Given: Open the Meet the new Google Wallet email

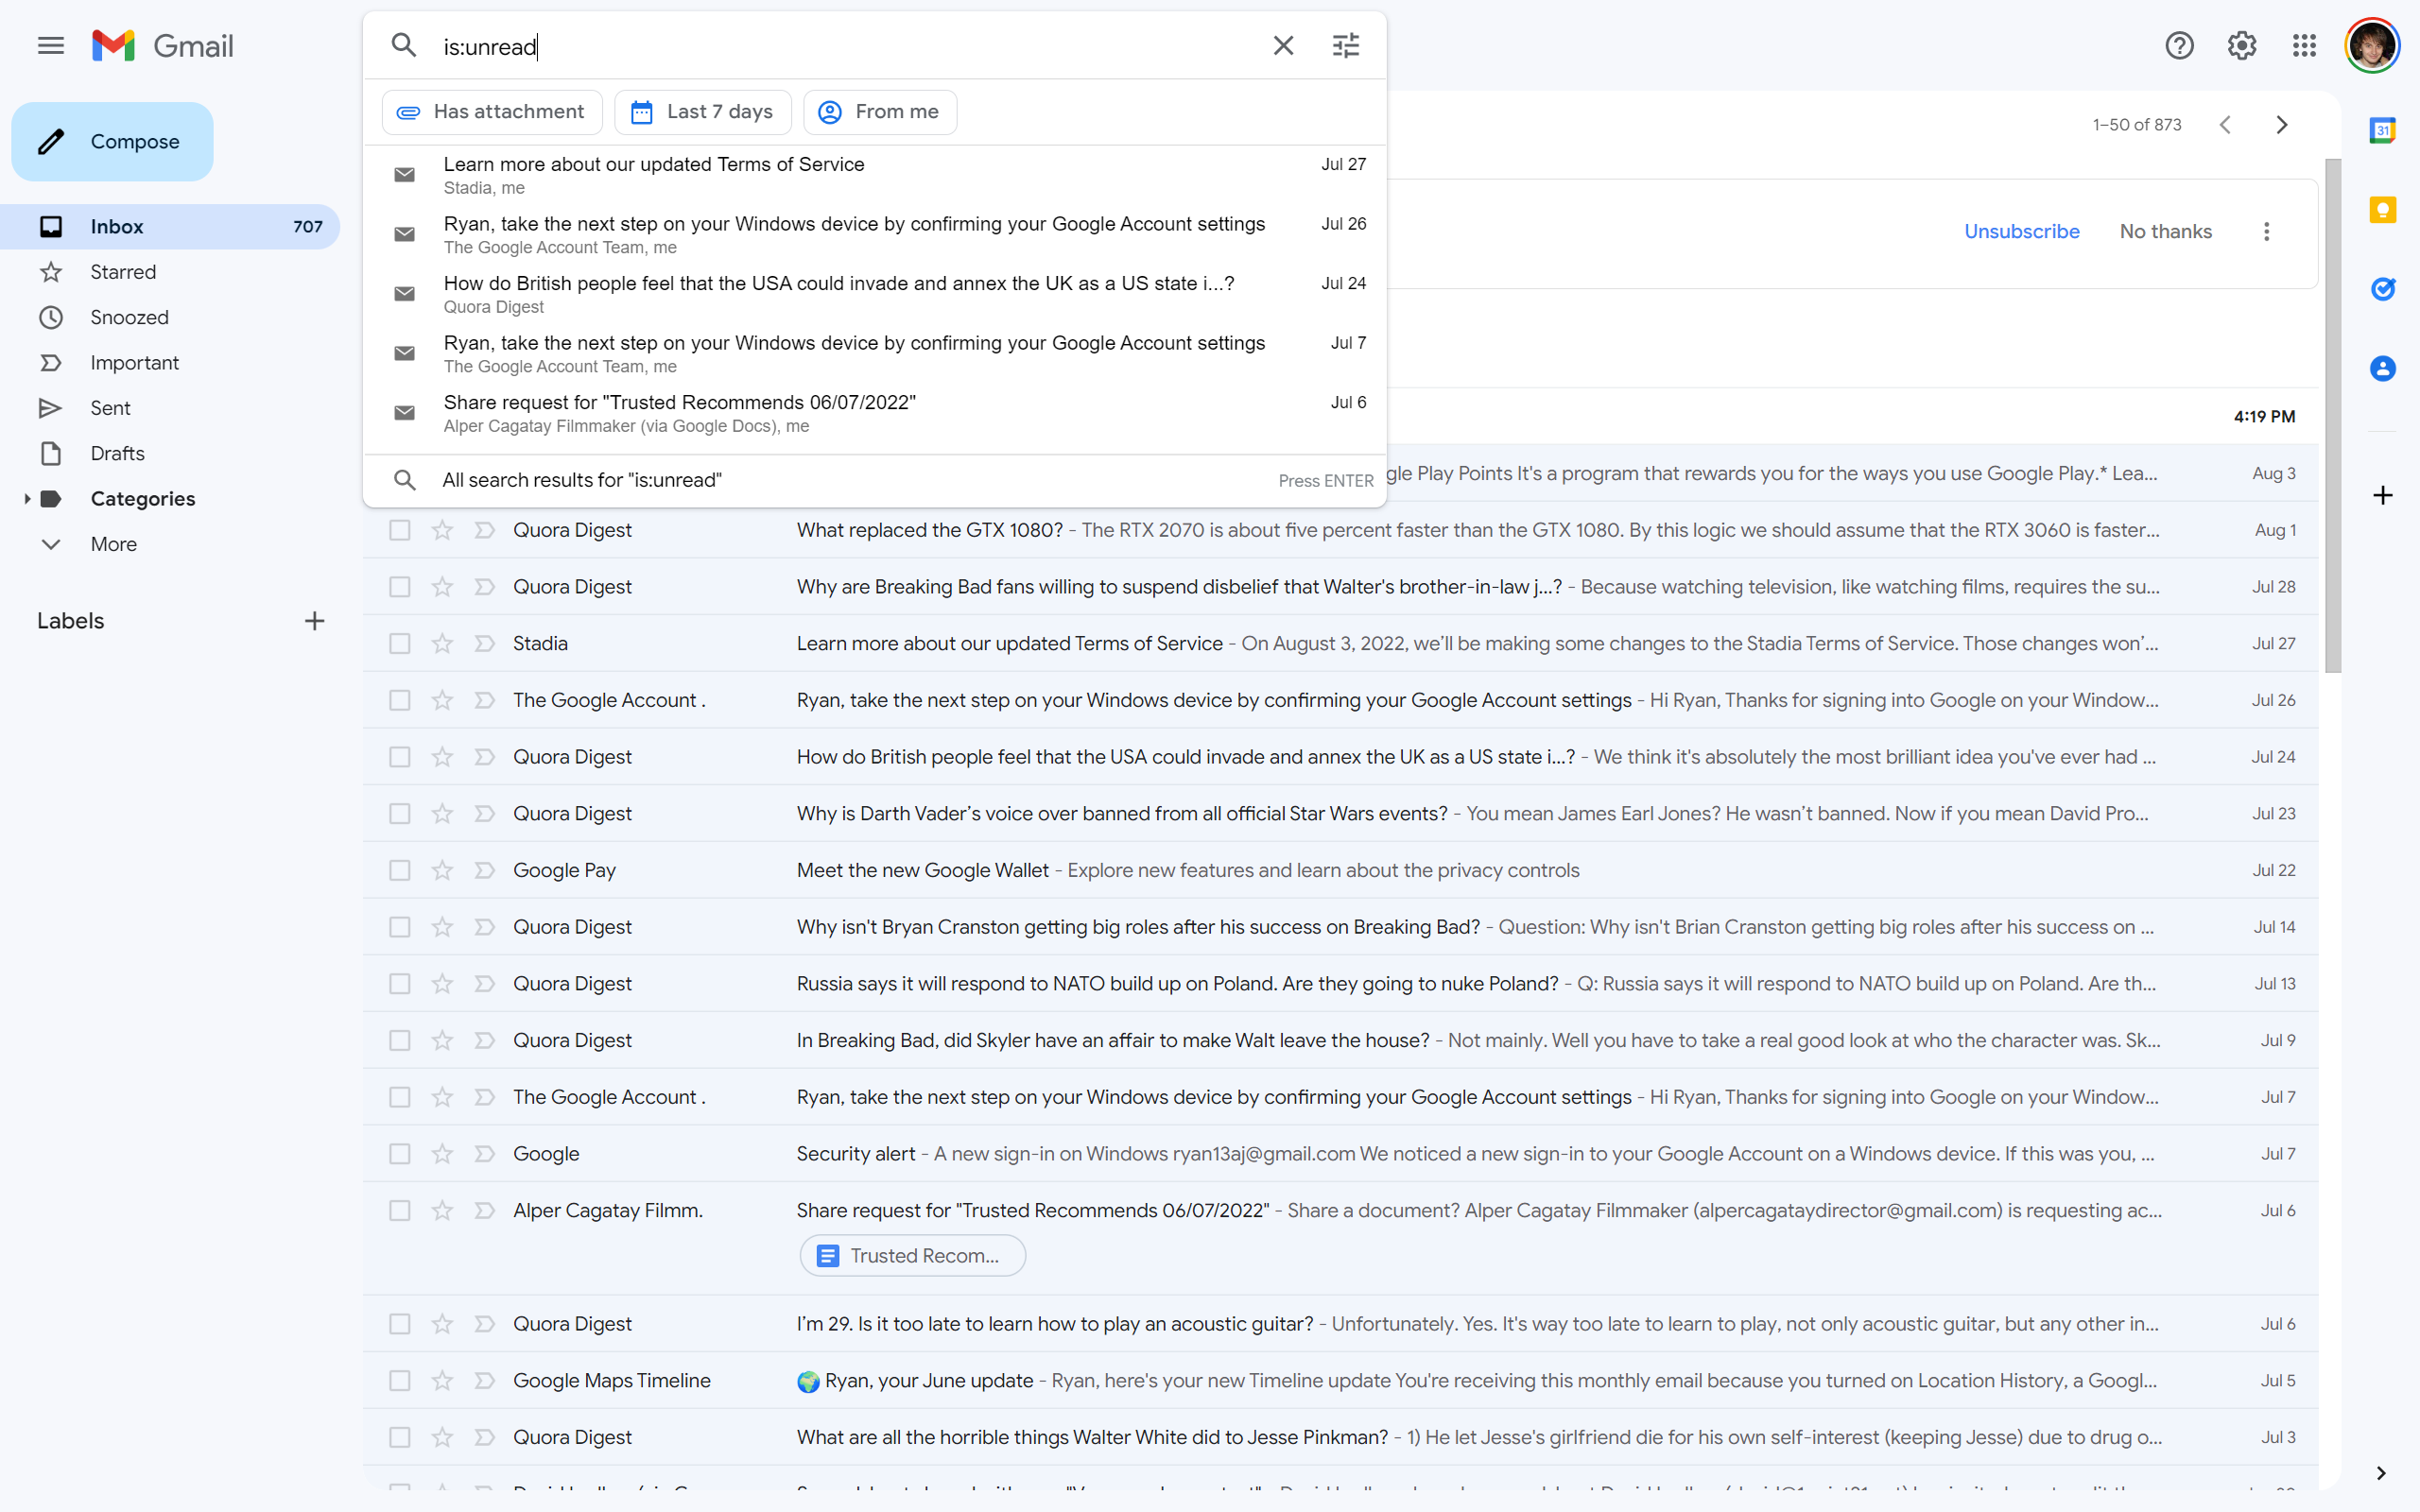Looking at the screenshot, I should pos(1340,871).
